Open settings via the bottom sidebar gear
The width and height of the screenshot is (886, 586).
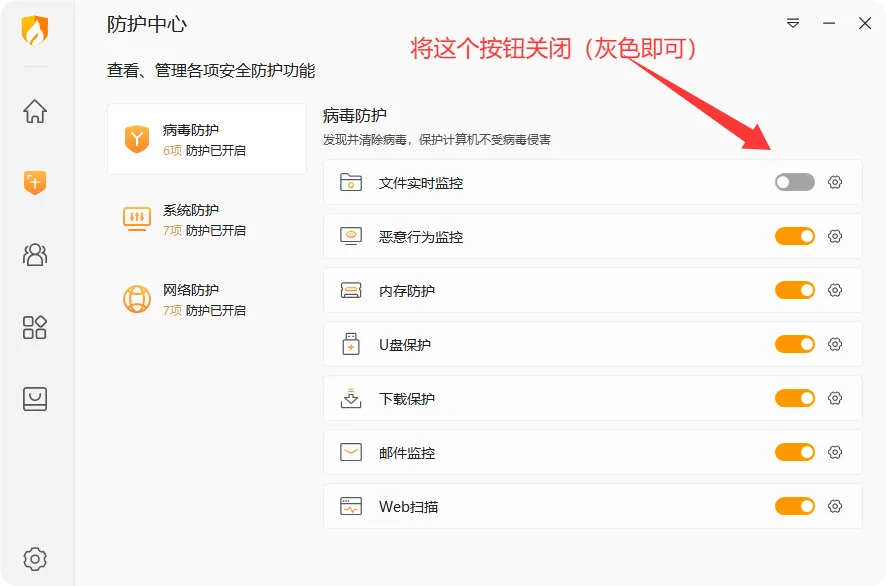(x=35, y=559)
